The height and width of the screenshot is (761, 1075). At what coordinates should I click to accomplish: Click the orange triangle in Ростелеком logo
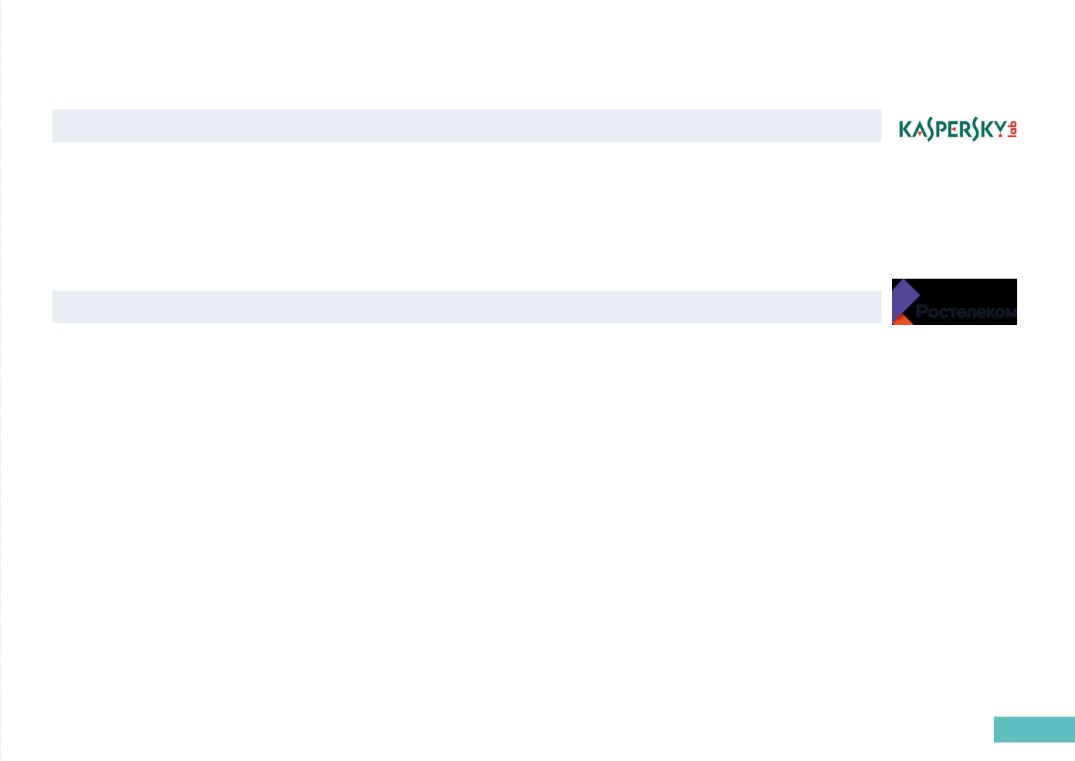[902, 321]
